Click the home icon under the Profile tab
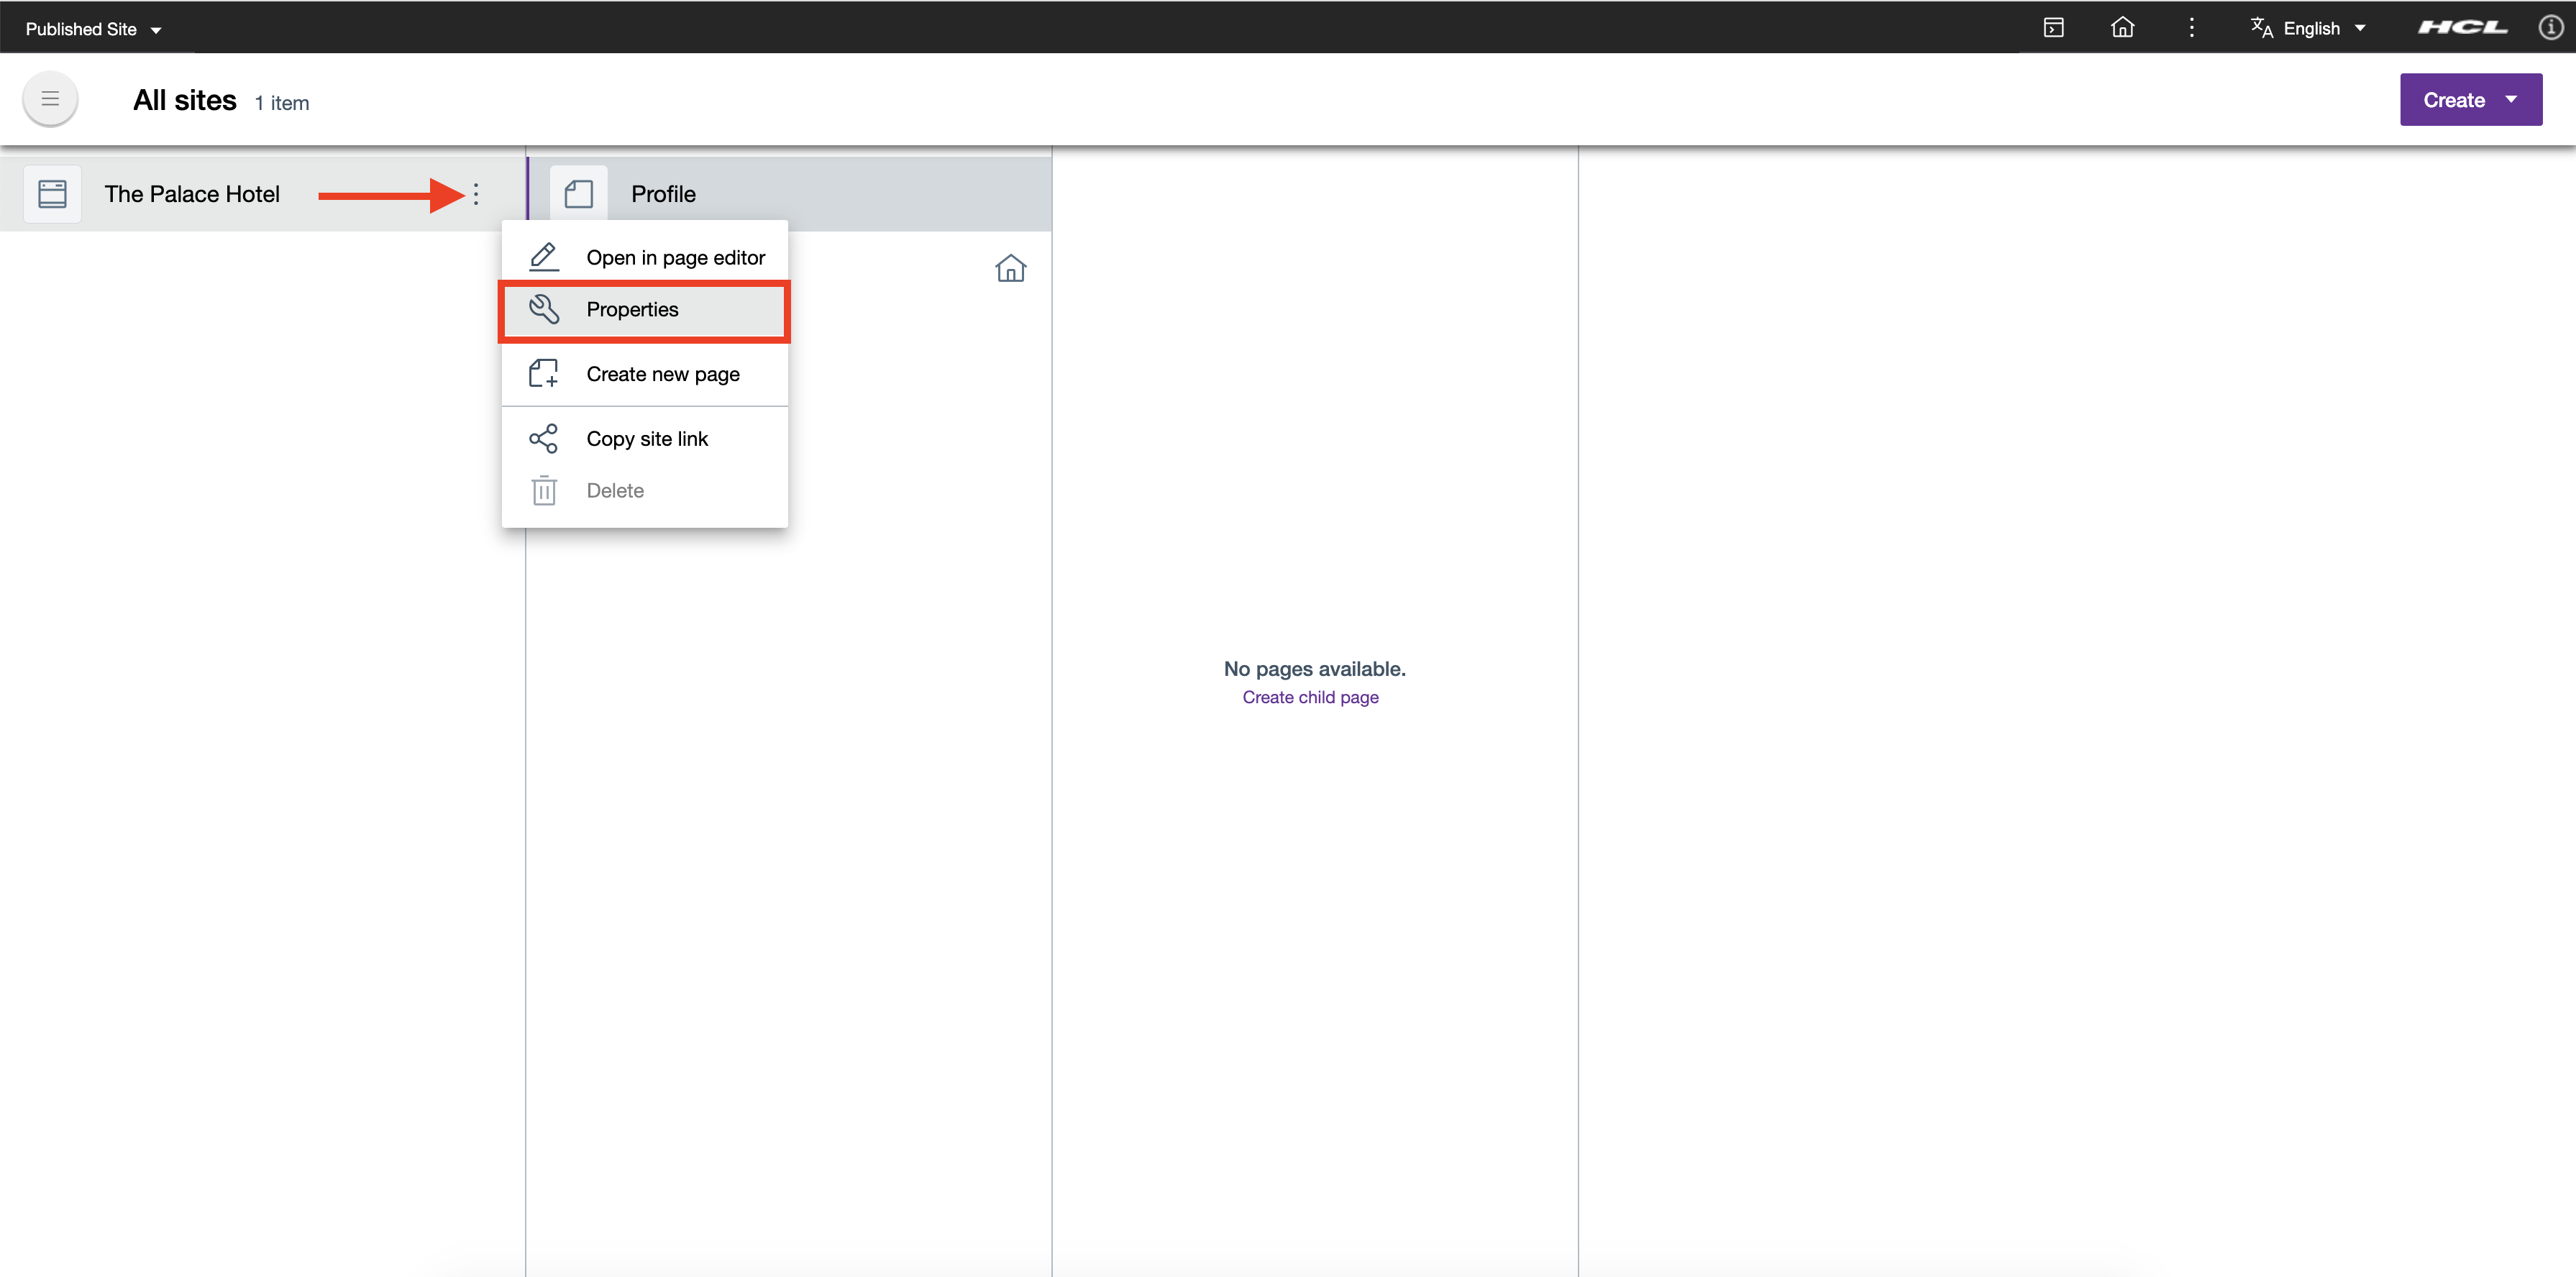 tap(1011, 268)
